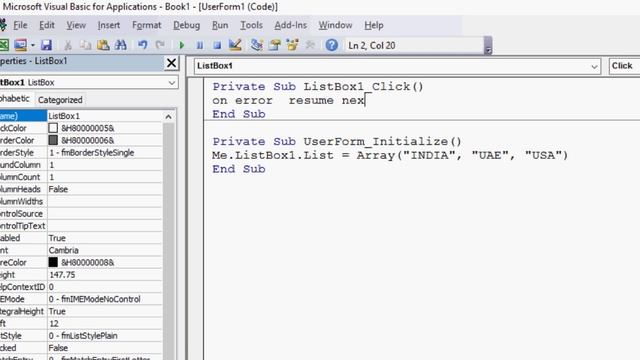Click the HelpContextID value 0

coord(104,287)
